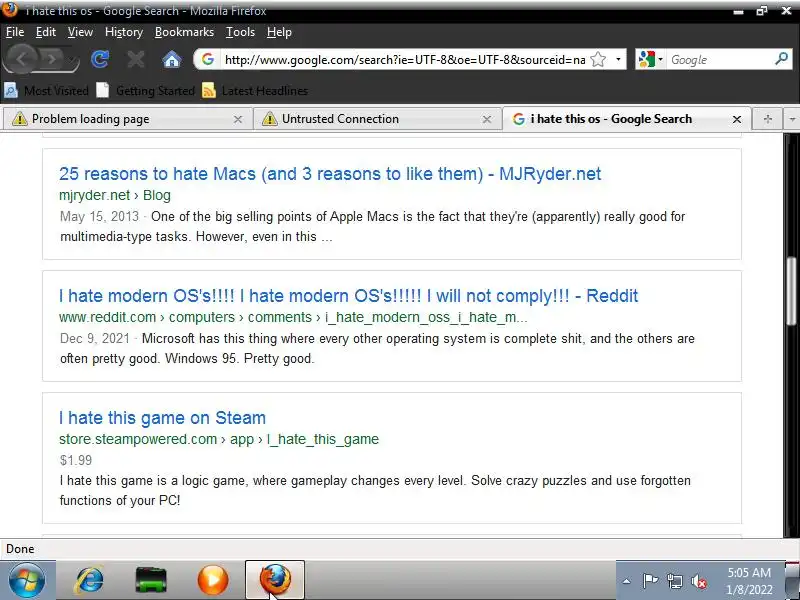
Task: Click the magnifier search button in the search box
Action: coord(781,59)
